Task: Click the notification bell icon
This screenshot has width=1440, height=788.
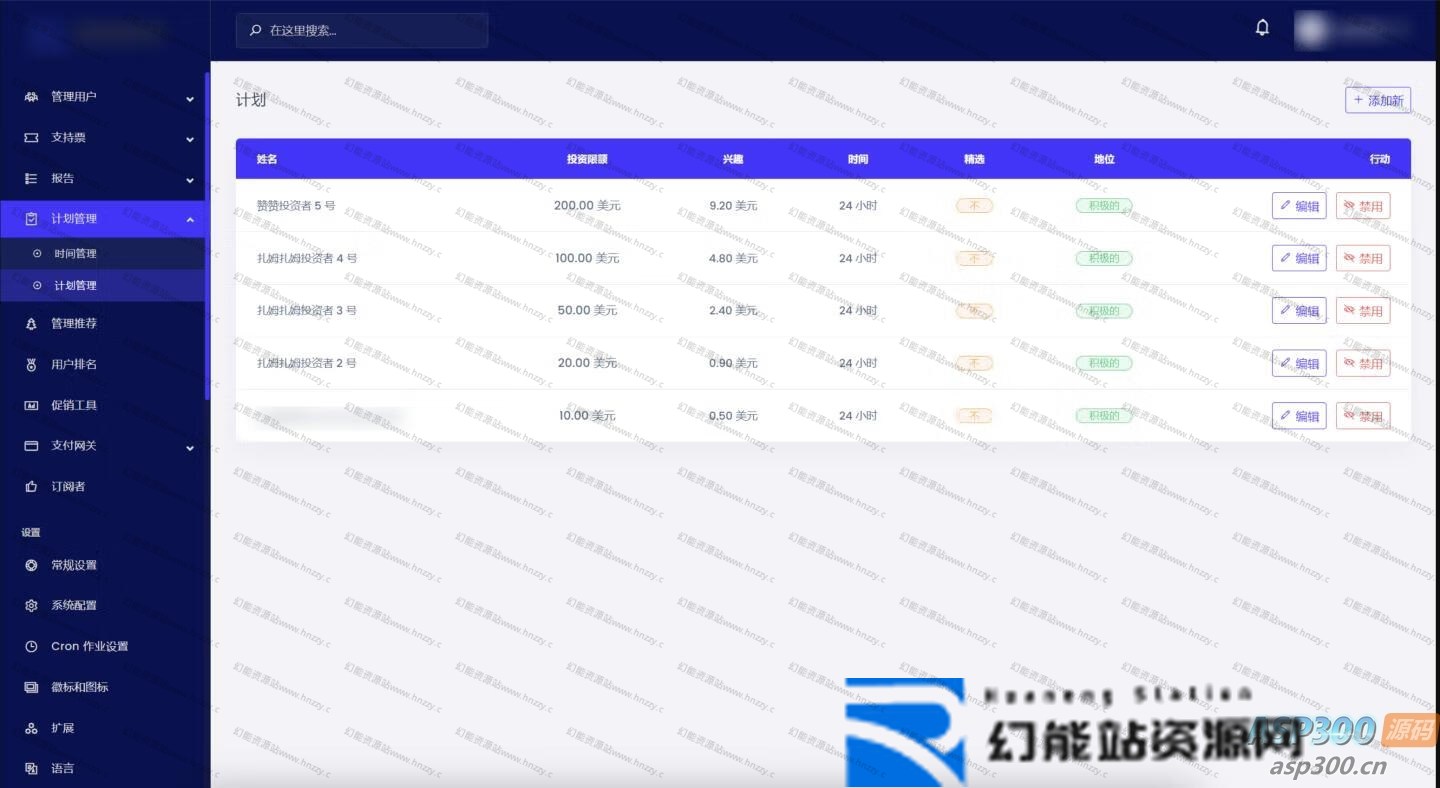Action: click(x=1262, y=28)
